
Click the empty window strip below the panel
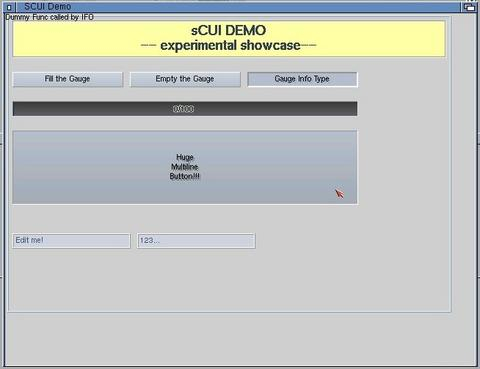[240, 338]
